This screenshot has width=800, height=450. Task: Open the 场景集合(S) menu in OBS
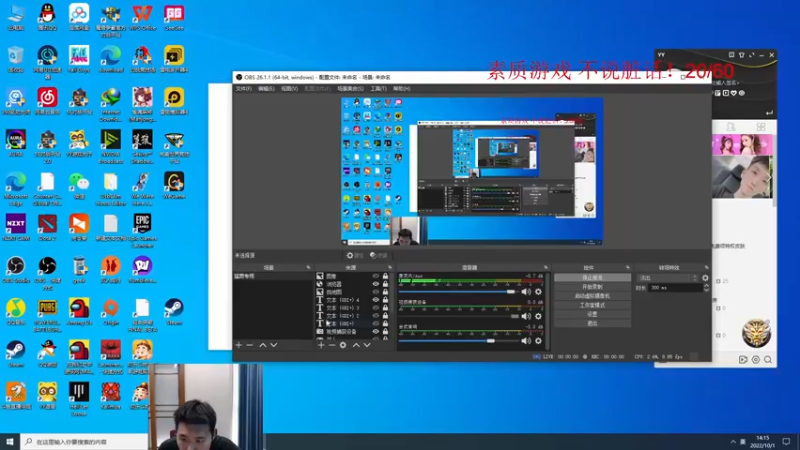coord(351,89)
